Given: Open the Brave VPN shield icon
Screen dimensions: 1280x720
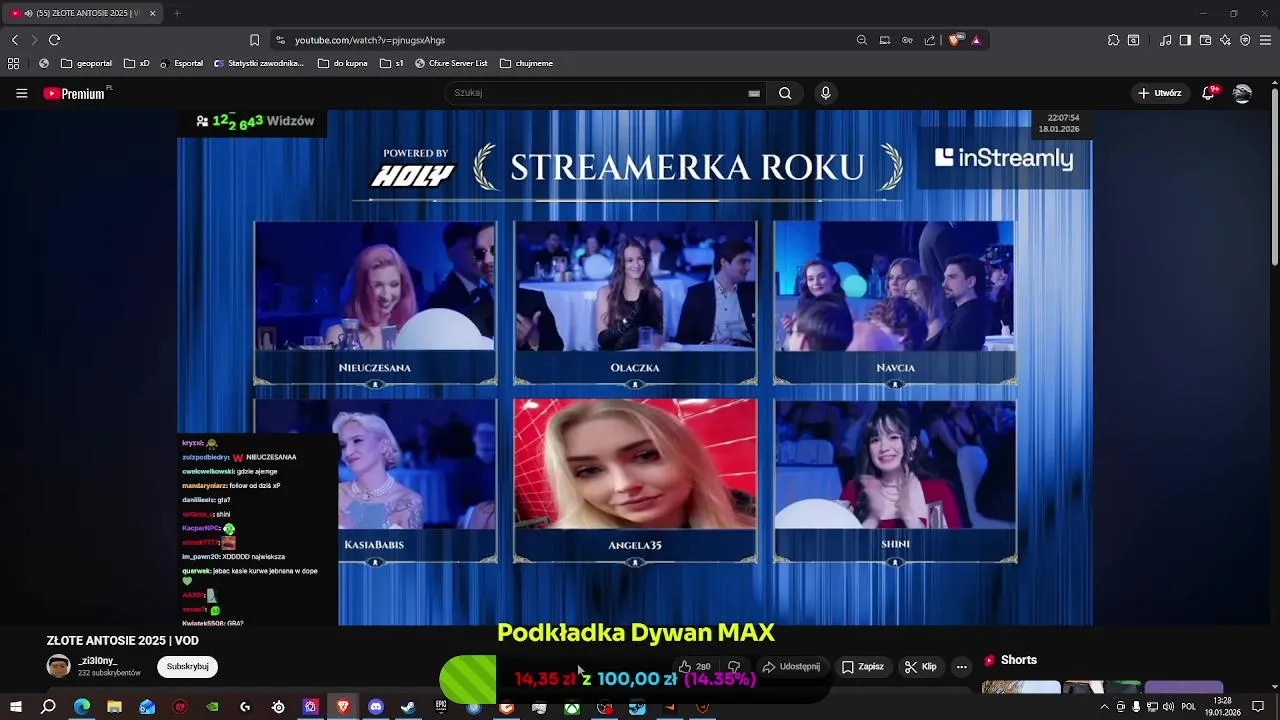Looking at the screenshot, I should (x=1245, y=40).
